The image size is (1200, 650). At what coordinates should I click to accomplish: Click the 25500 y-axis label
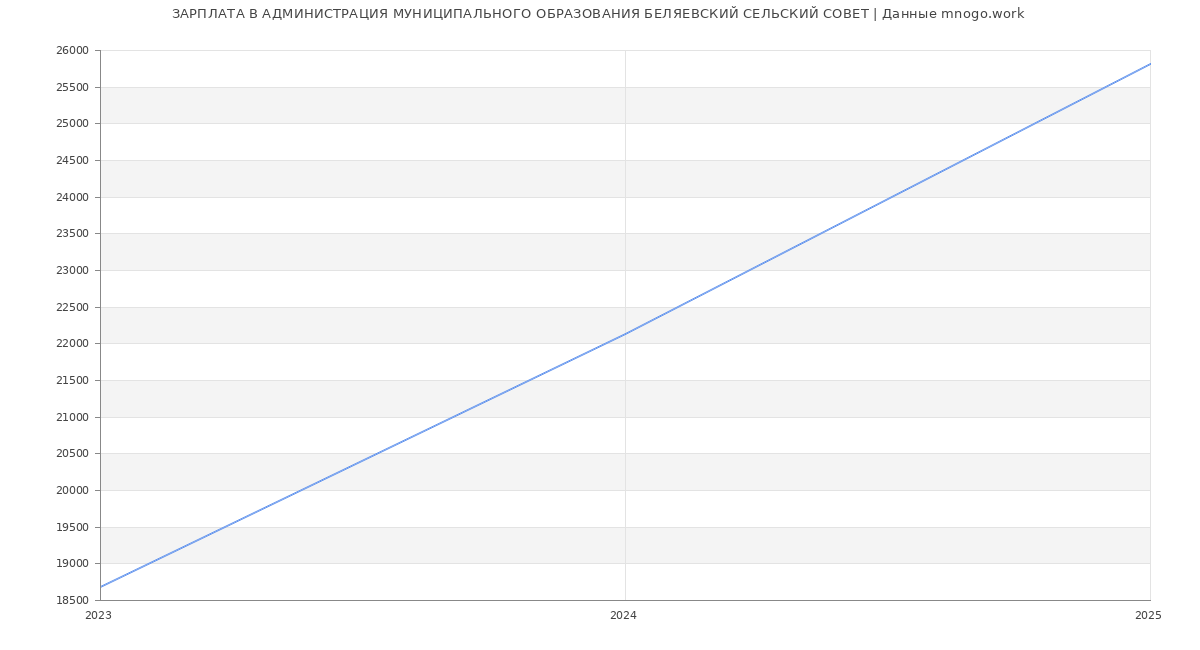click(72, 88)
